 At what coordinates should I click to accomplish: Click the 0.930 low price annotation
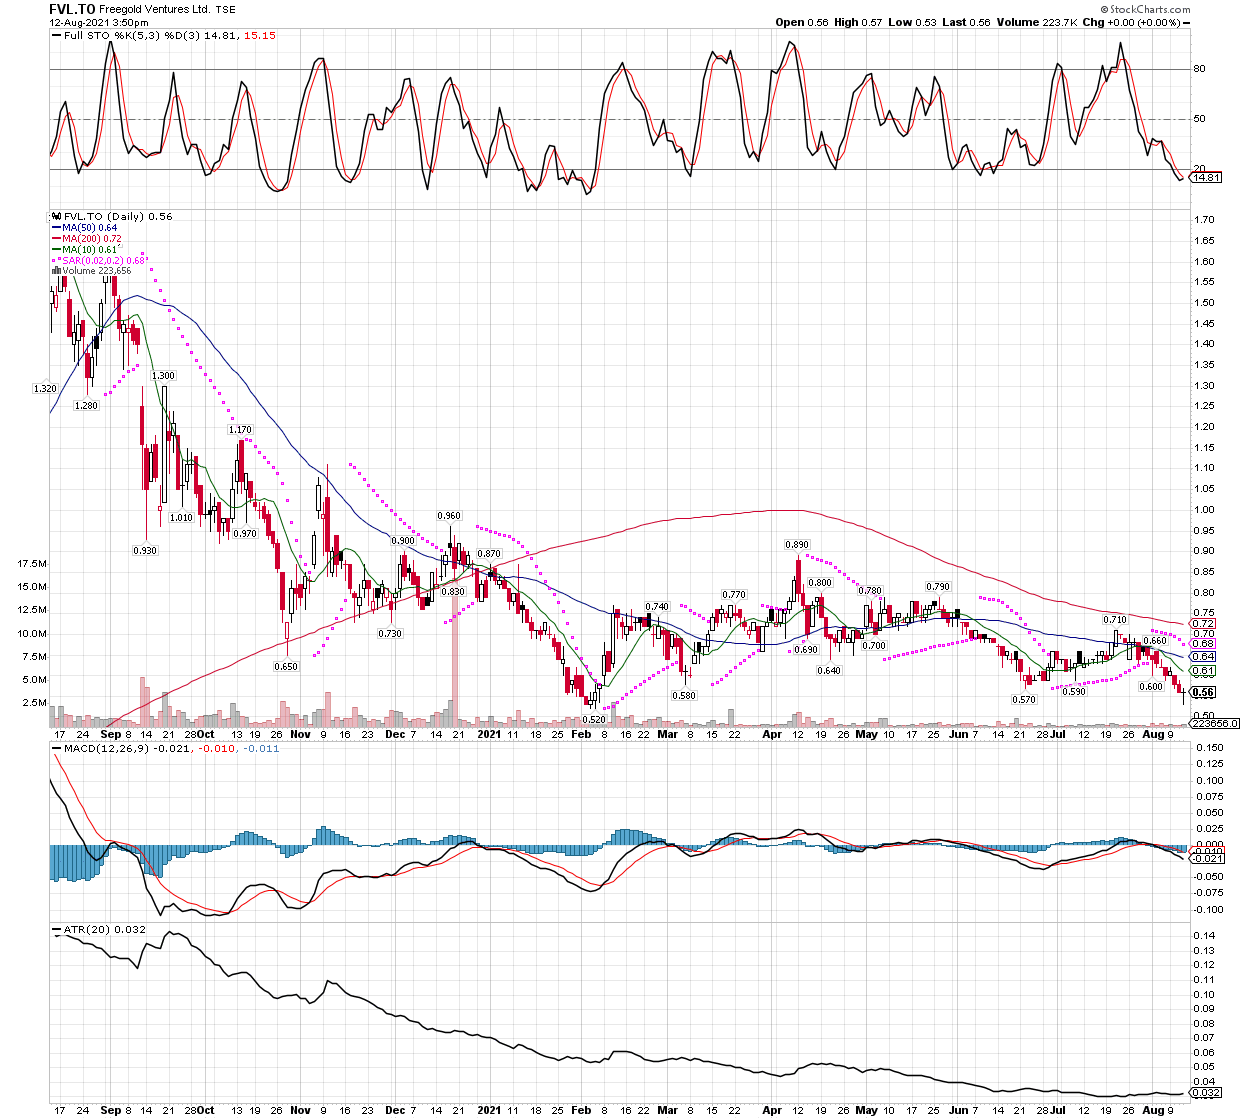[x=146, y=551]
